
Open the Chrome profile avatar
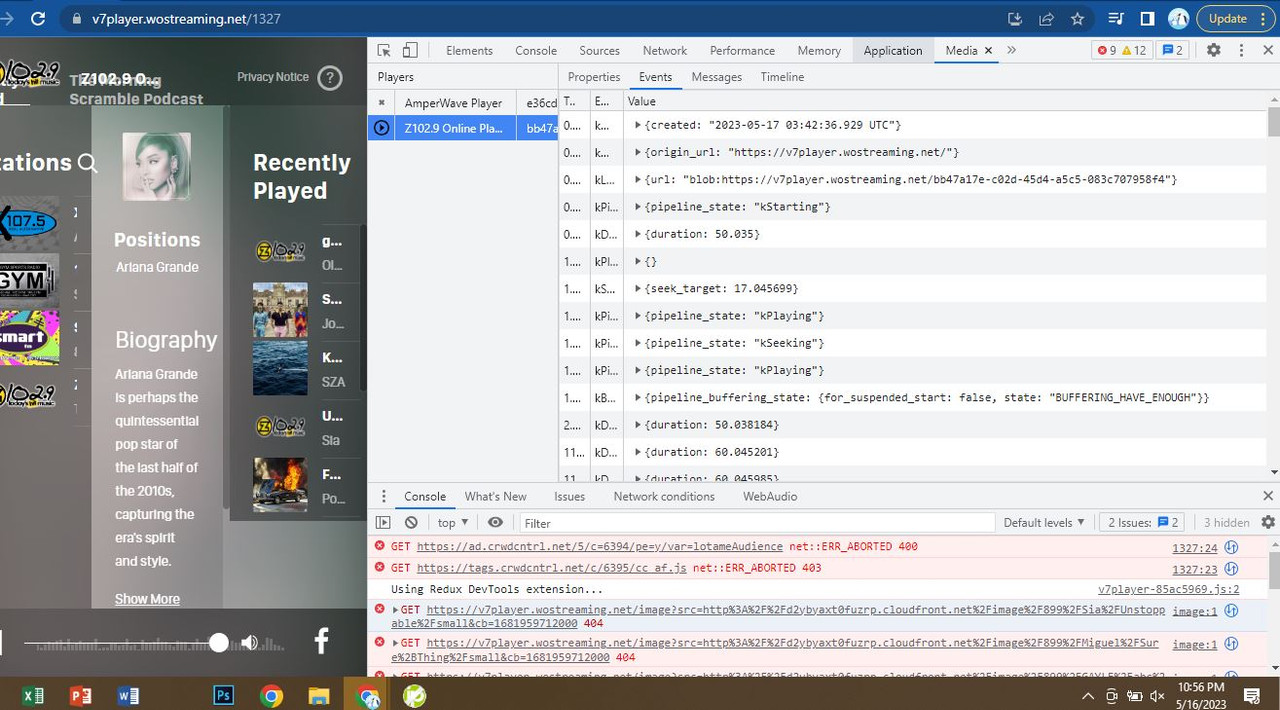coord(1179,18)
